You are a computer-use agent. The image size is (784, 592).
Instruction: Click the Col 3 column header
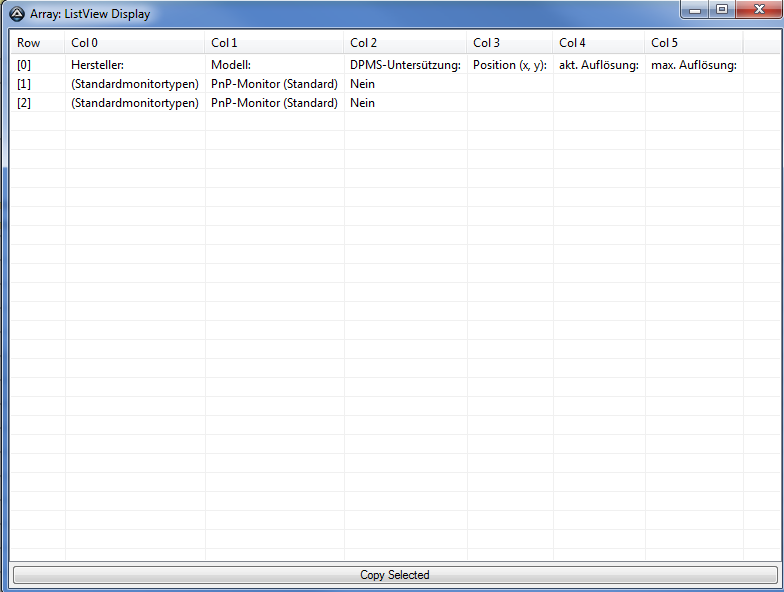[x=487, y=43]
